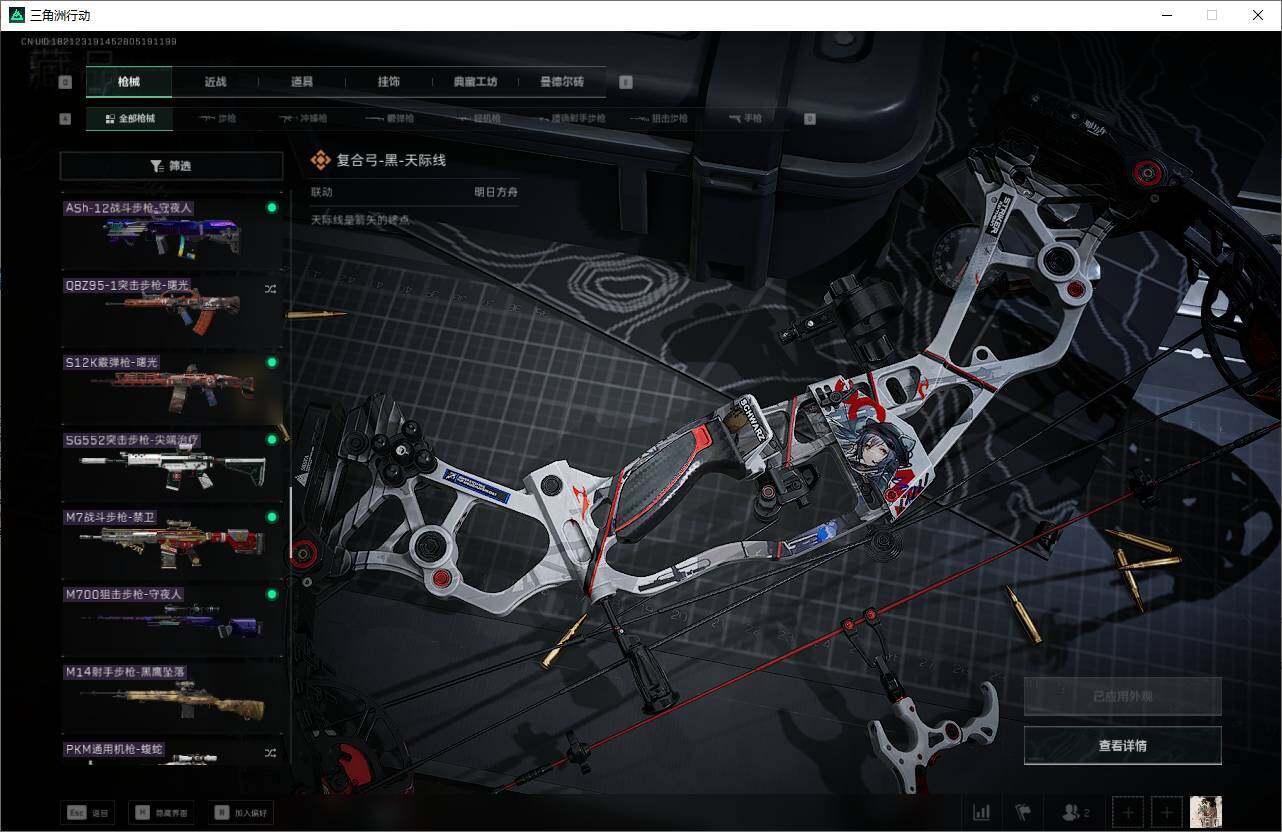Click the Q key hint beside 枪械

tap(66, 83)
